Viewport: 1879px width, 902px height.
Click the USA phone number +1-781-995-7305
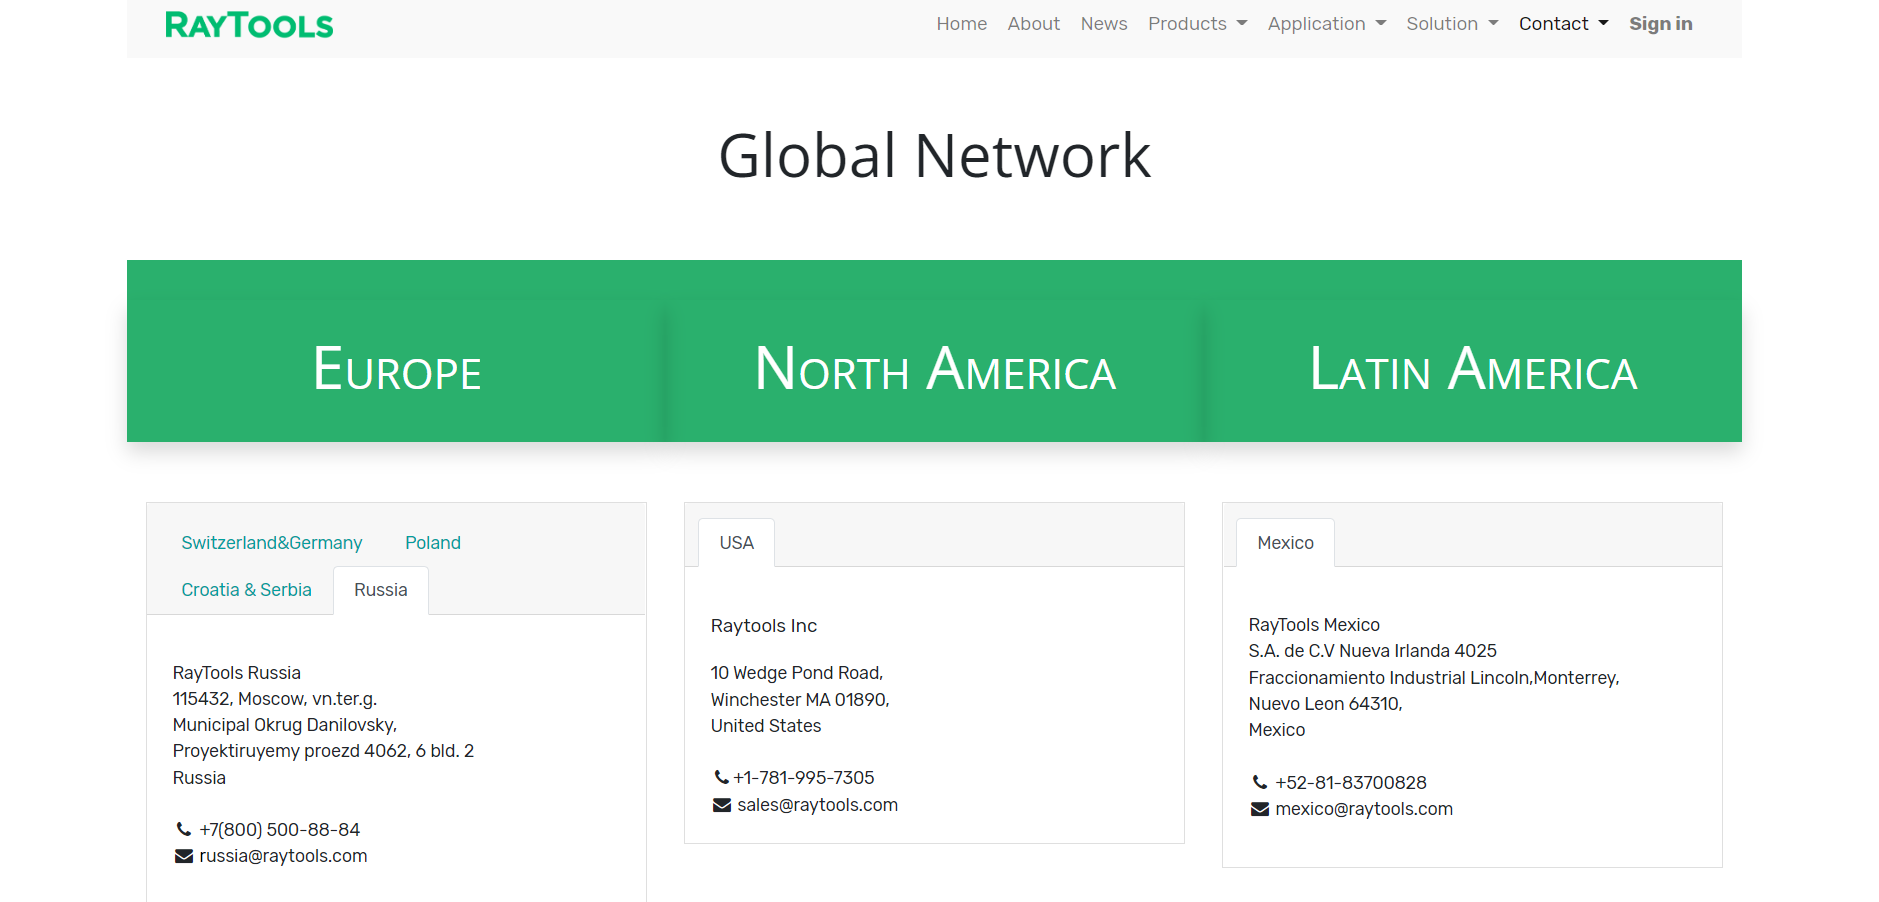point(804,778)
